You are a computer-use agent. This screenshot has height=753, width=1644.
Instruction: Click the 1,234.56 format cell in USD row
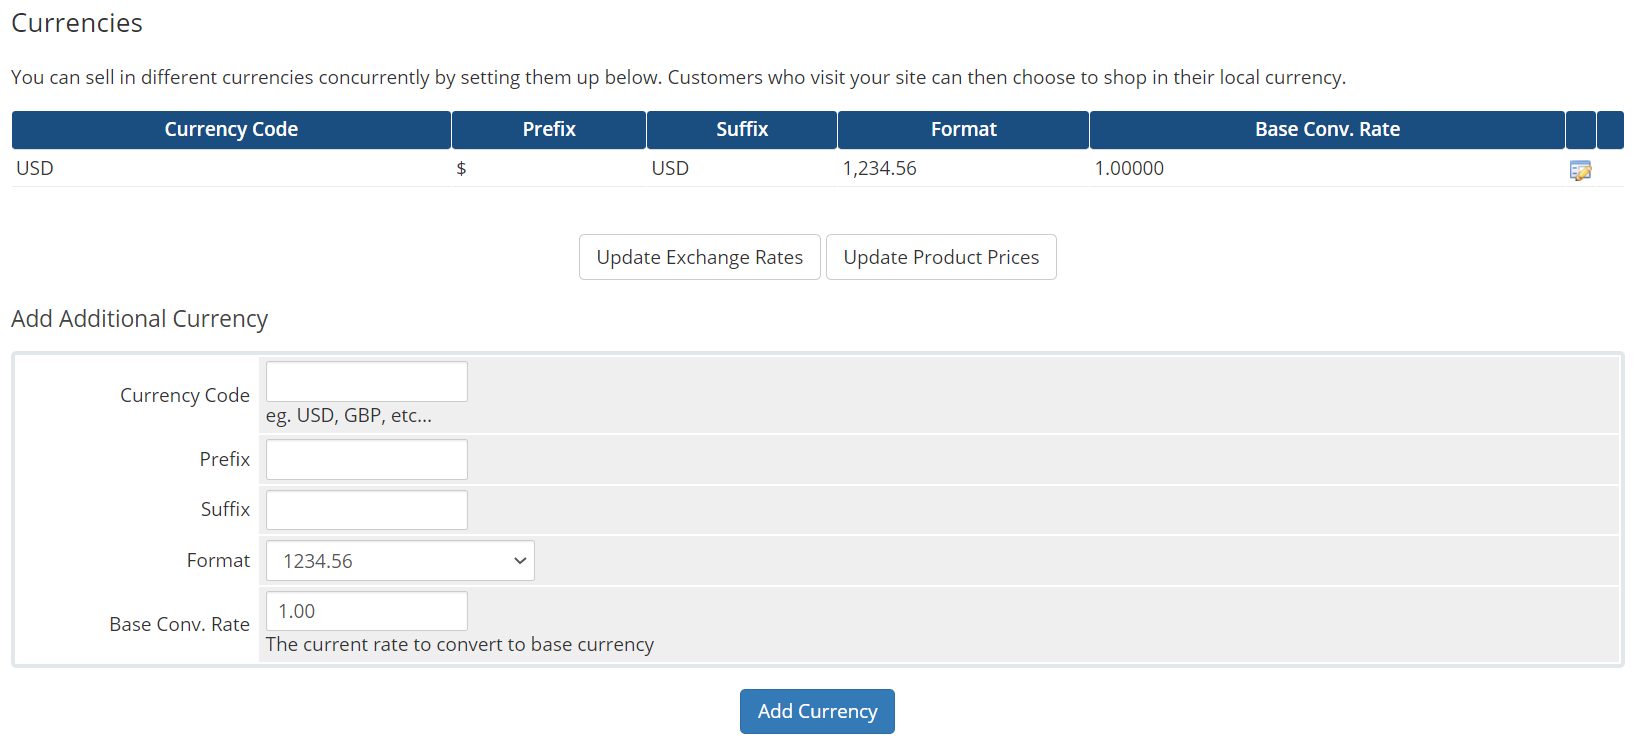pyautogui.click(x=879, y=168)
